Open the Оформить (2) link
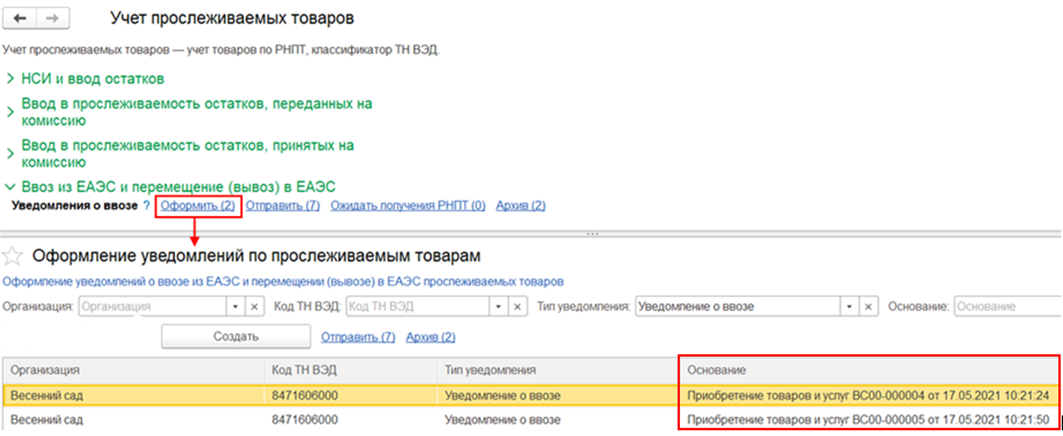The image size is (1063, 436). (197, 206)
